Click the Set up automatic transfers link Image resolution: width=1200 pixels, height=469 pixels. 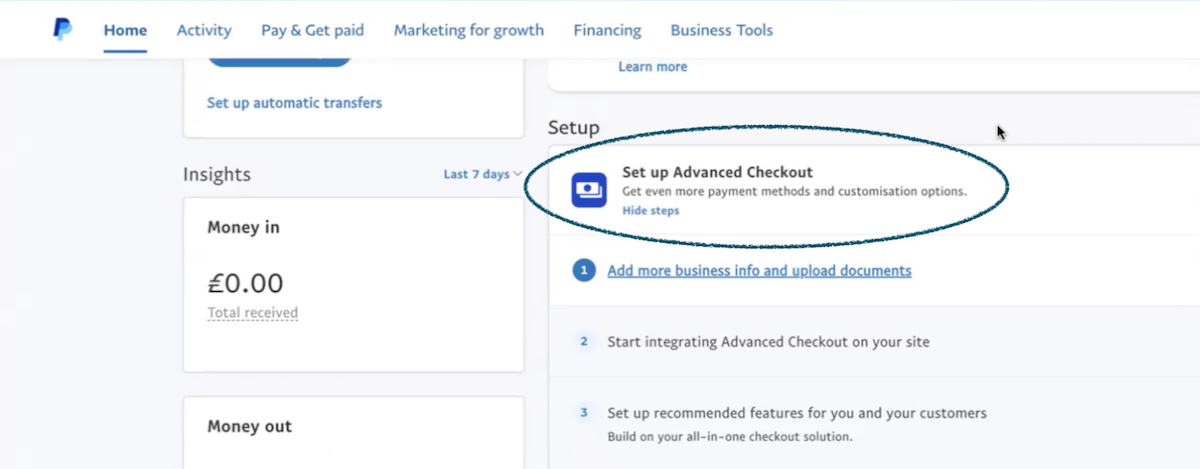[294, 102]
